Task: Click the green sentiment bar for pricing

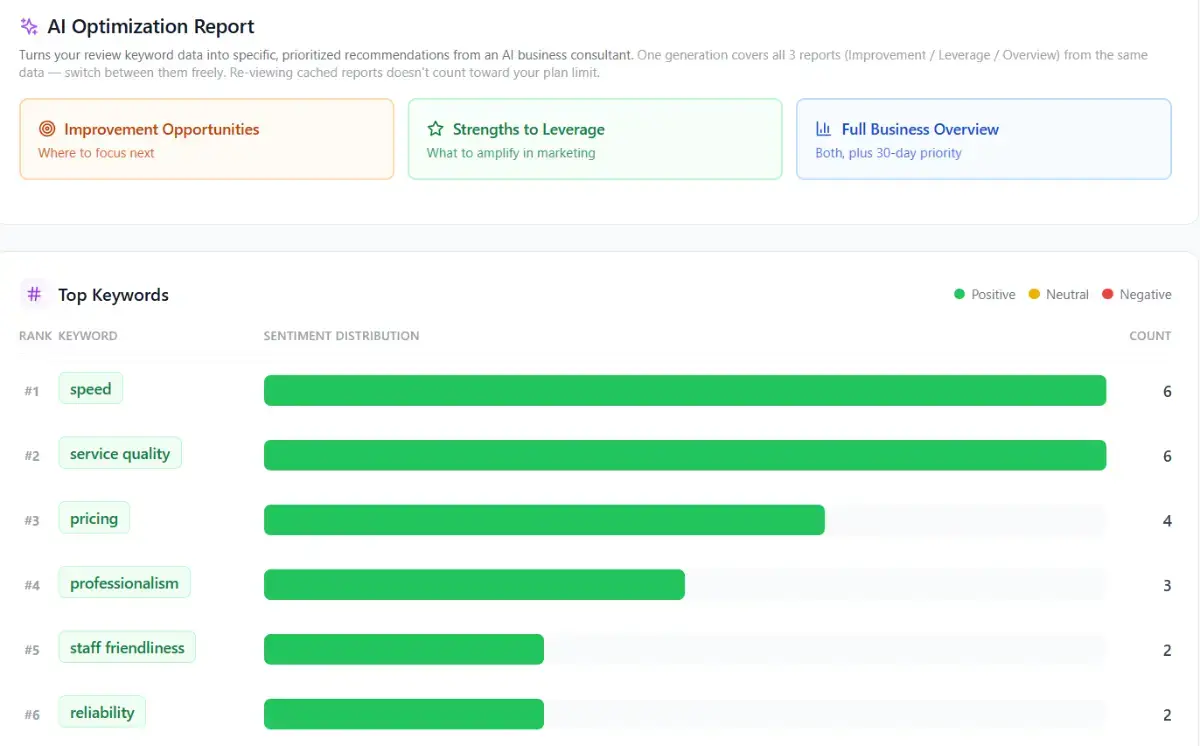Action: (544, 520)
